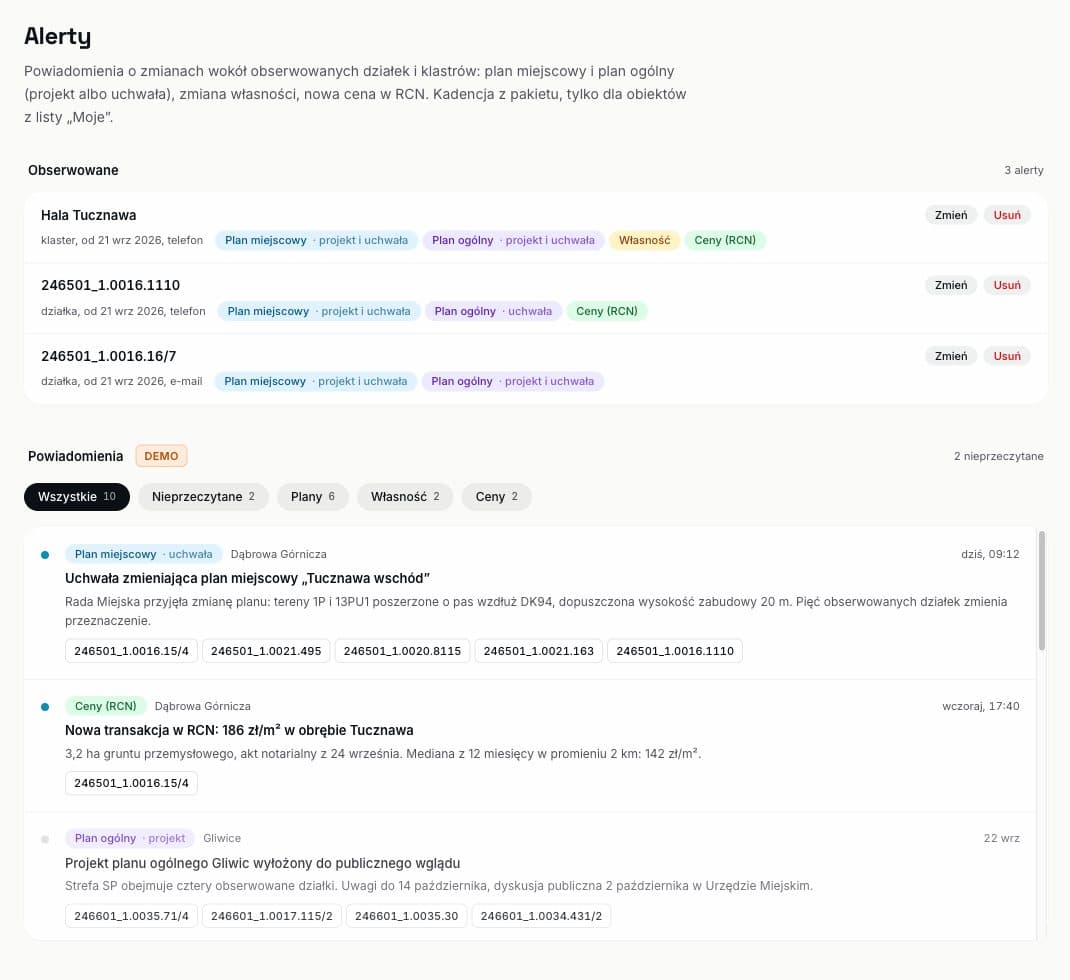Screen dimensions: 1070x980
Task: Edit the 246501_1.0016.16/7 alert with Zmień
Action: [x=951, y=356]
